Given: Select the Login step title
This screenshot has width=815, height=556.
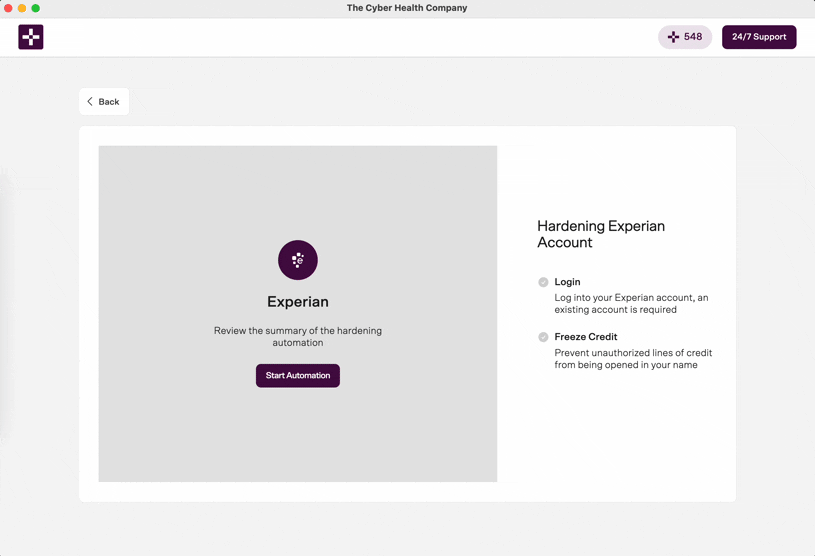Looking at the screenshot, I should (567, 282).
